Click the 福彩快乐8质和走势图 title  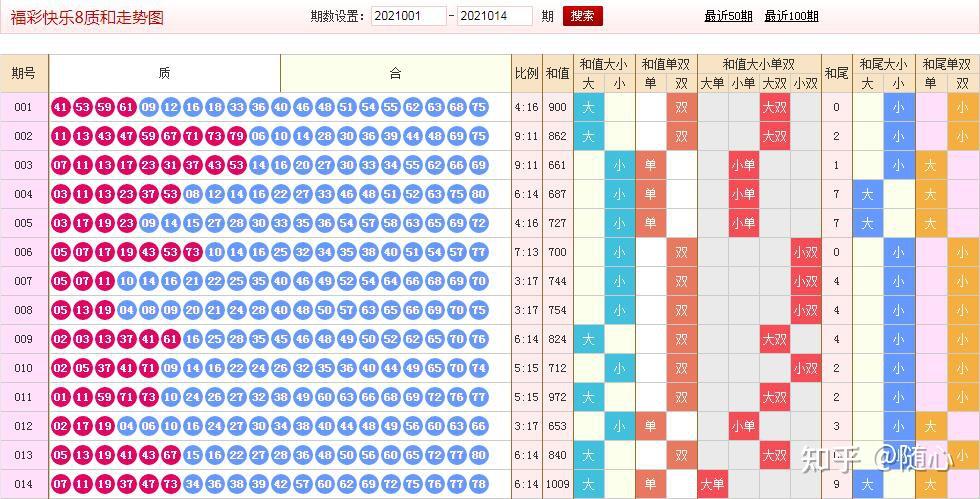tap(87, 17)
